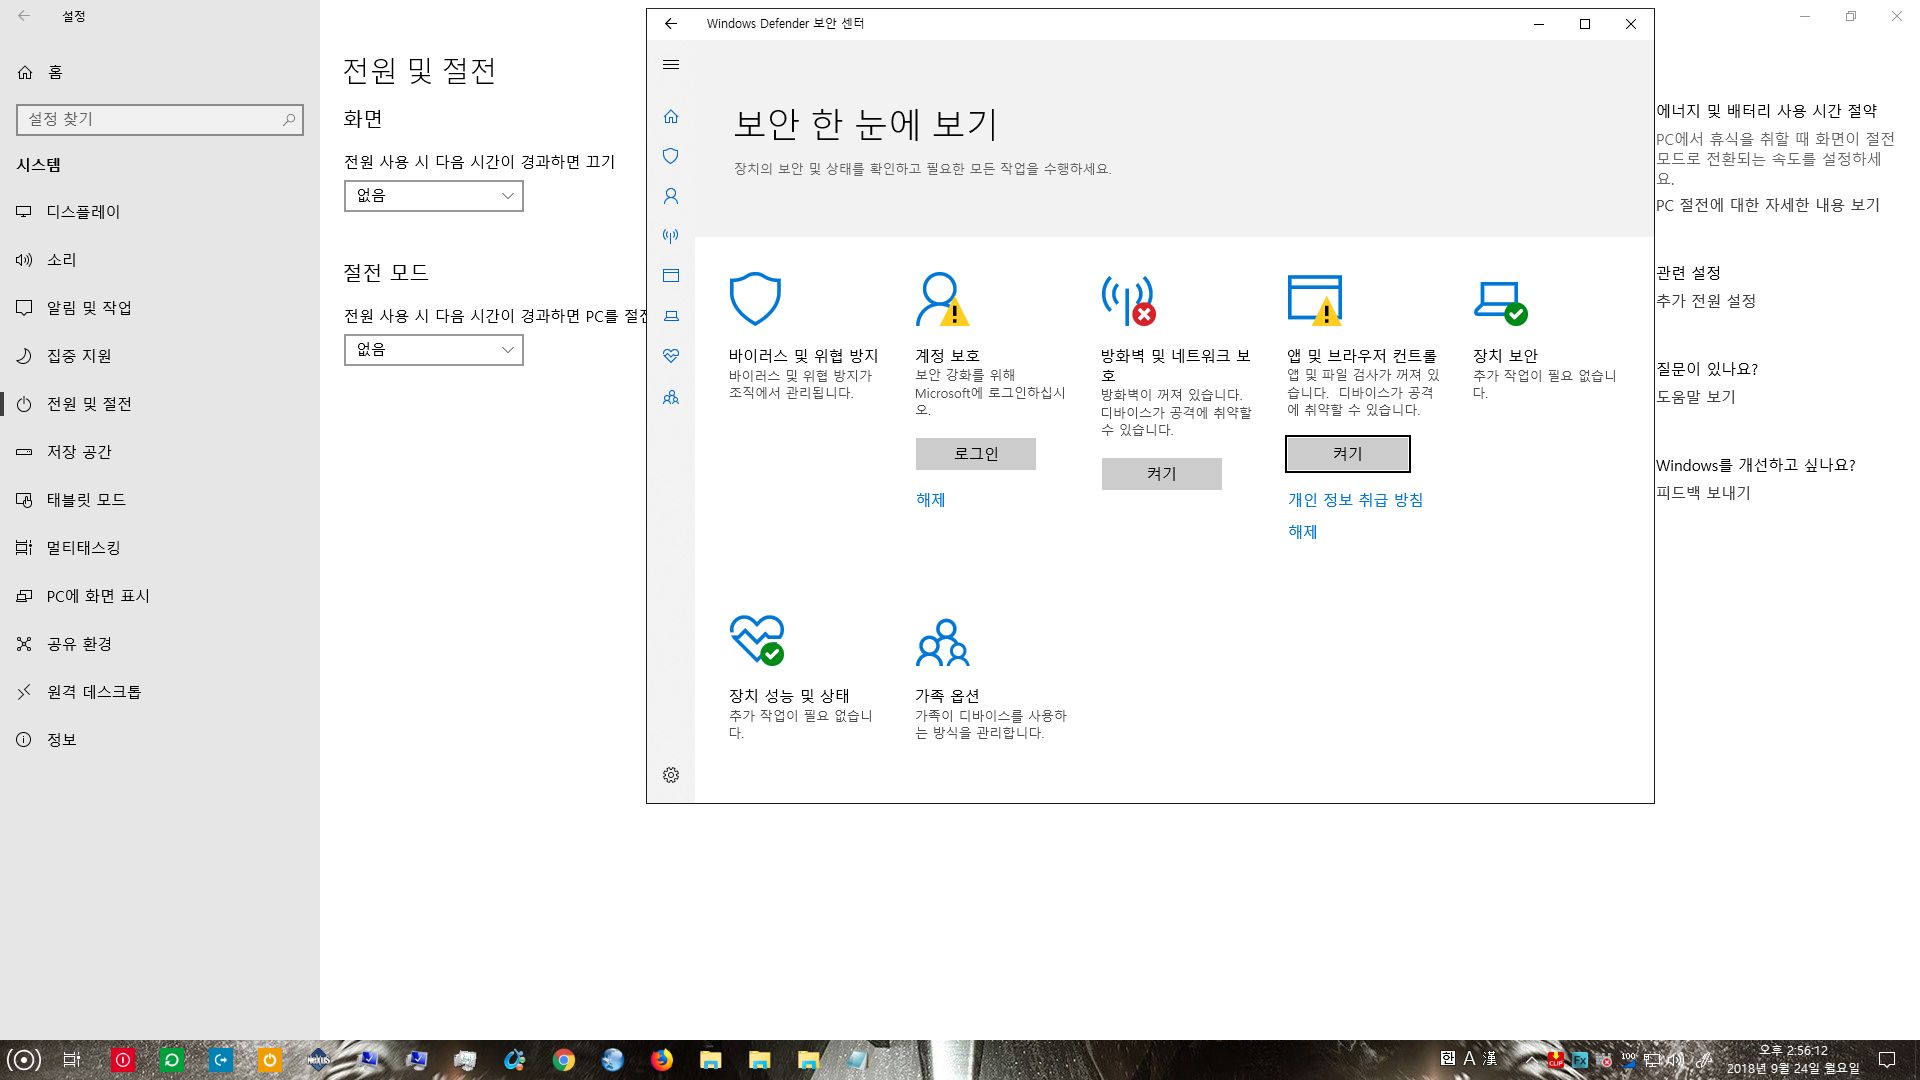Viewport: 1920px width, 1080px height.
Task: Open the Nexus icon on the taskbar
Action: [x=319, y=1060]
